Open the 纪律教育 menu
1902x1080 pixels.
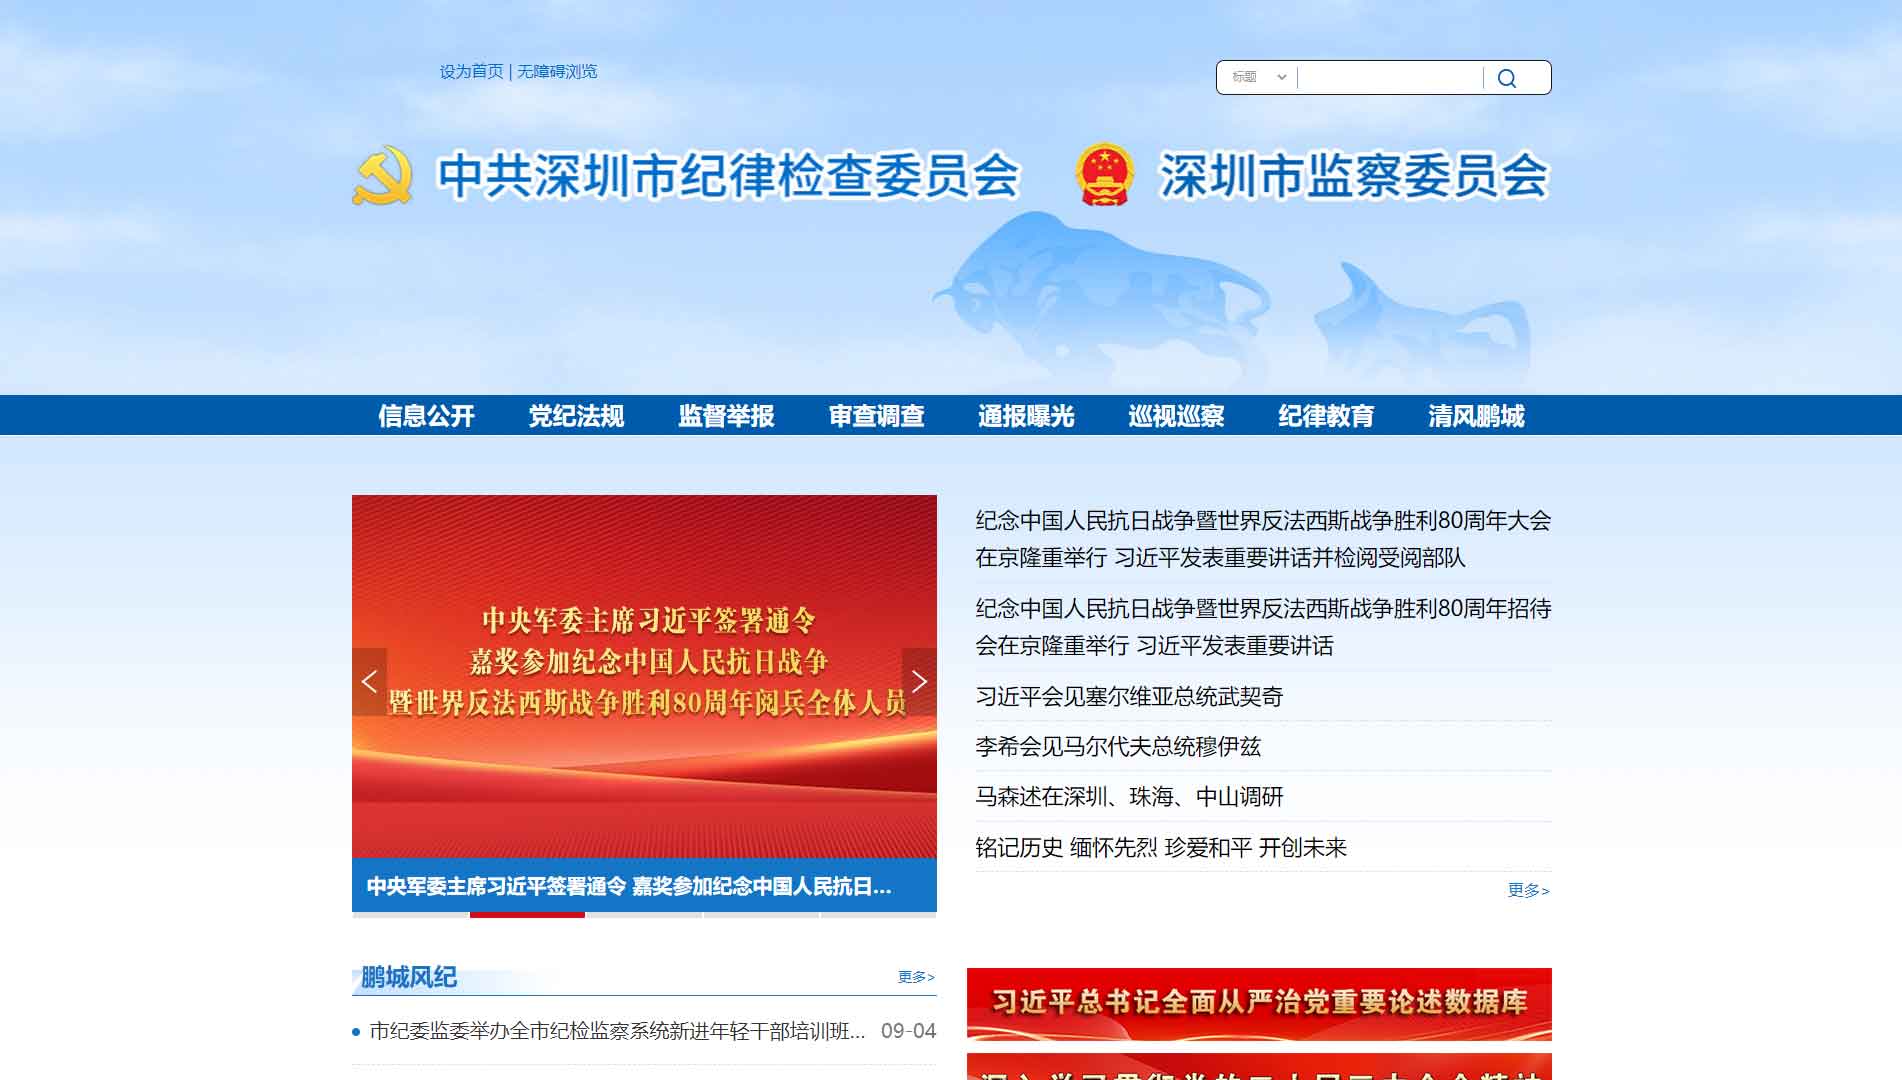coord(1326,416)
